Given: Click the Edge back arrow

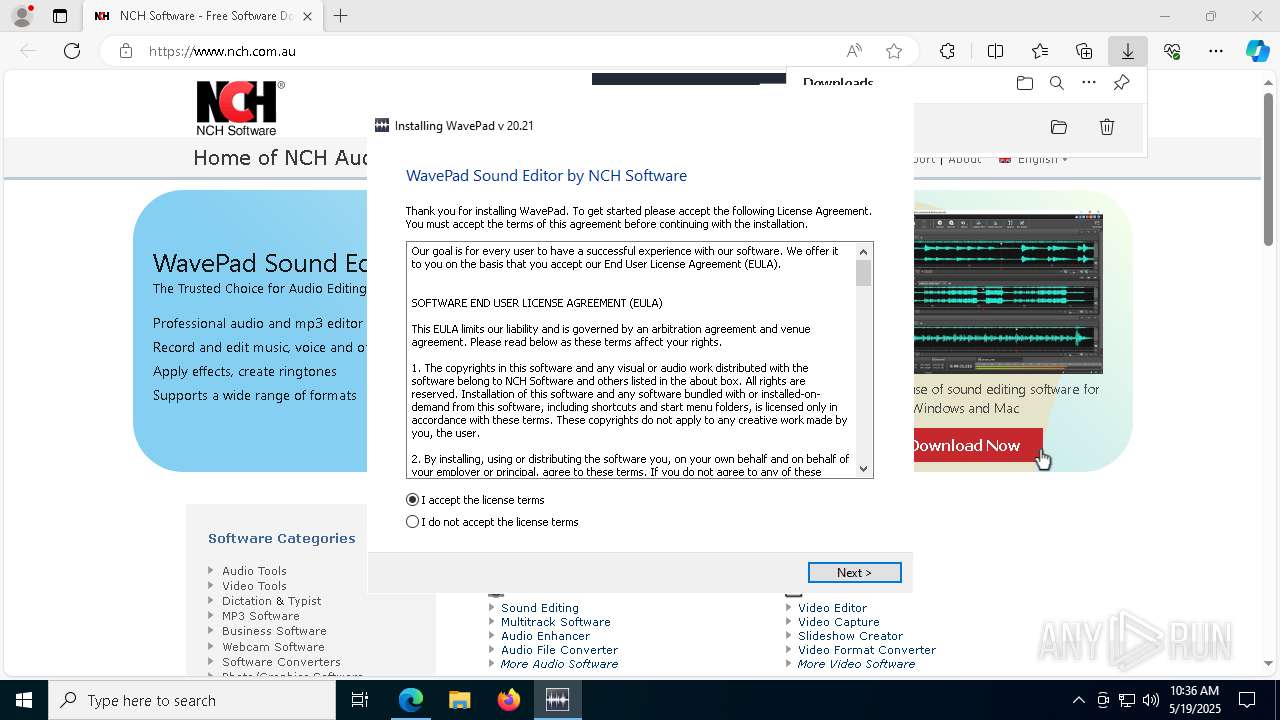Looking at the screenshot, I should coord(28,51).
